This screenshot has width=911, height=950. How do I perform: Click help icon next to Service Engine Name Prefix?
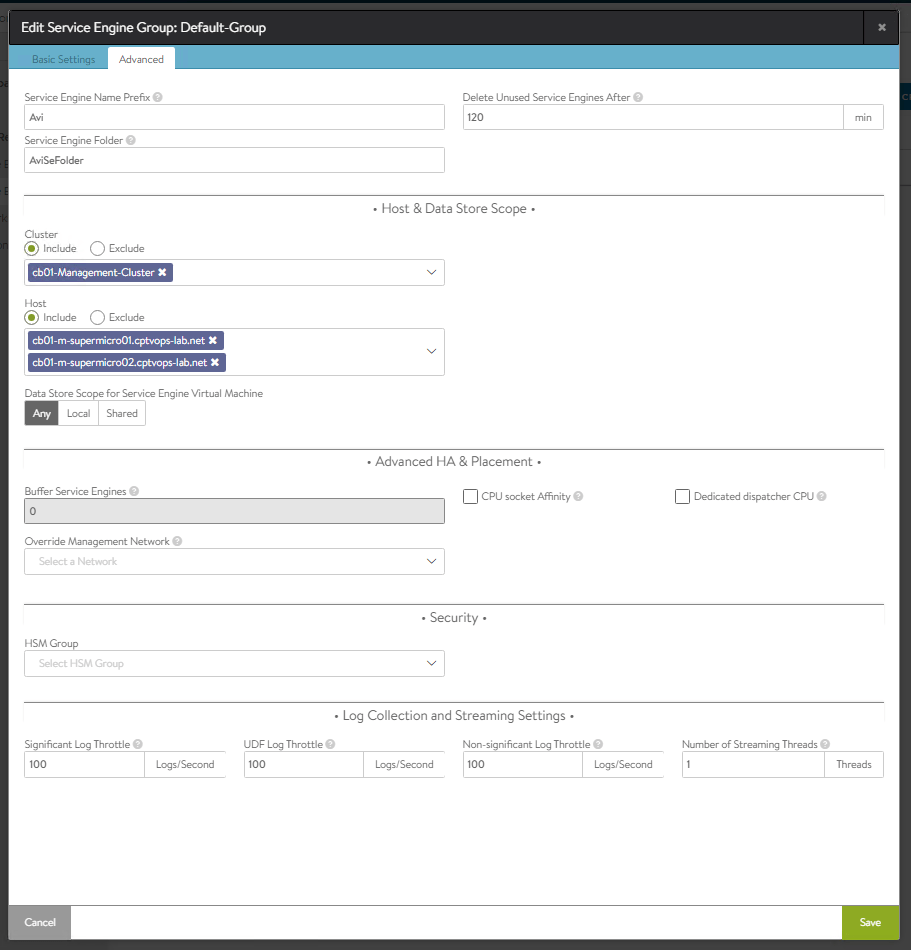[x=158, y=98]
